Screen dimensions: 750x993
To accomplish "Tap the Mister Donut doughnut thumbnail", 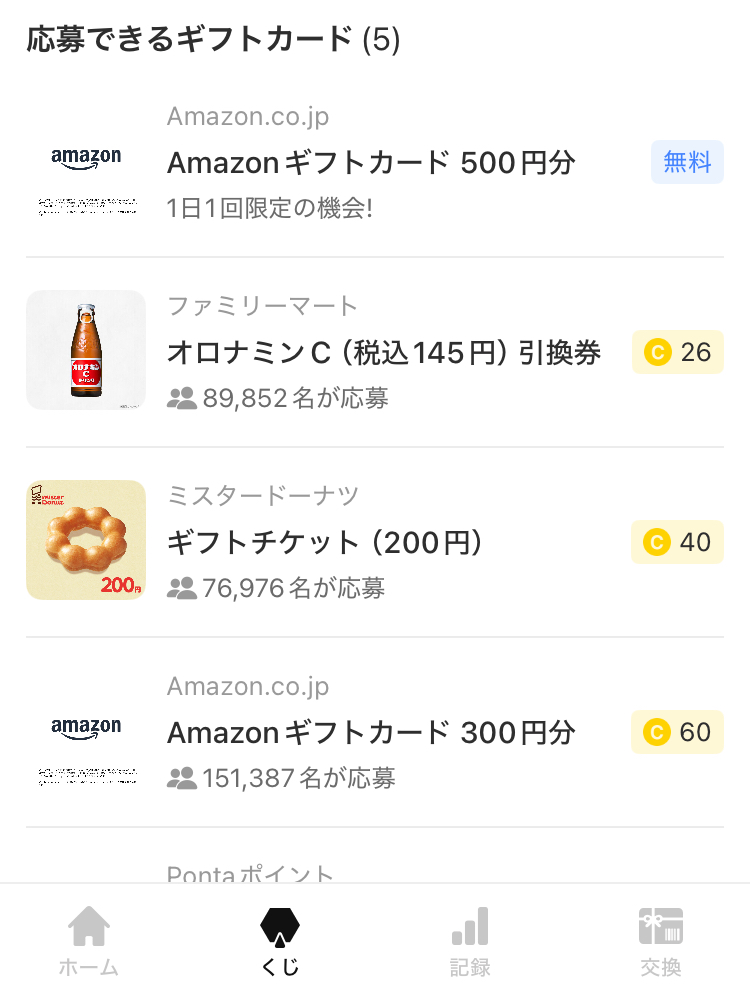I will 86,540.
